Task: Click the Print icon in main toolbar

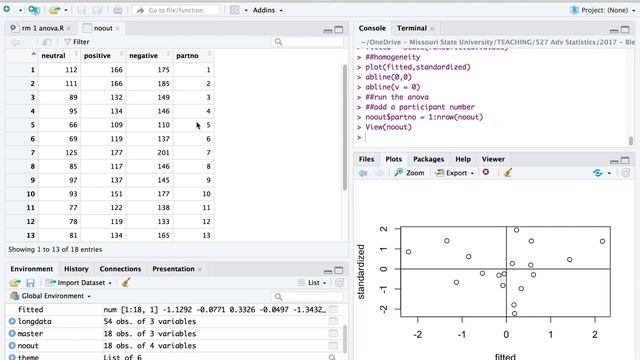Action: click(118, 10)
